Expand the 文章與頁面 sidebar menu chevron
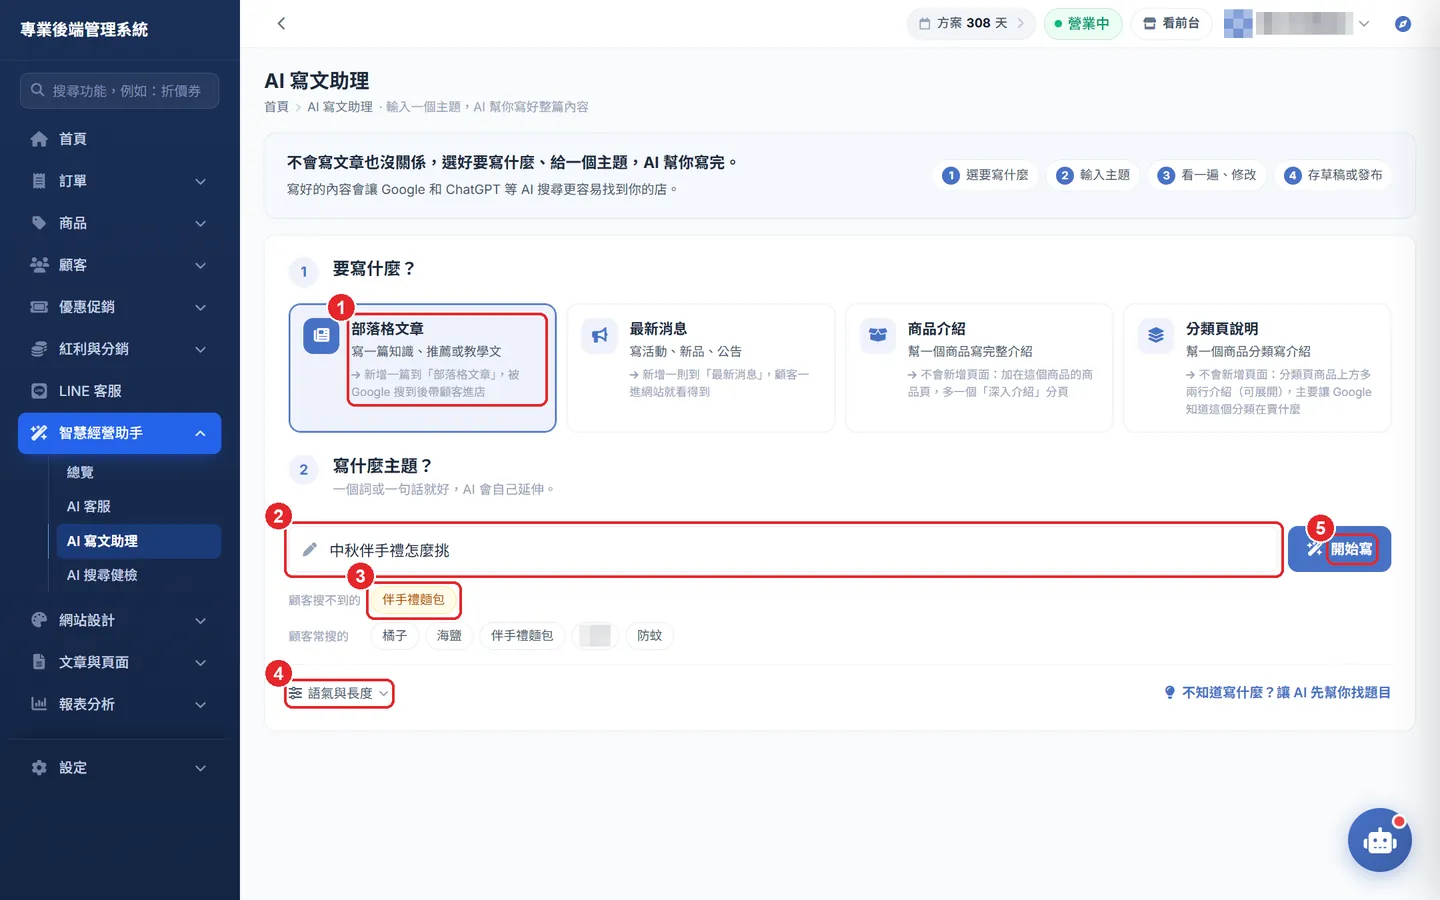The image size is (1440, 900). coord(200,662)
